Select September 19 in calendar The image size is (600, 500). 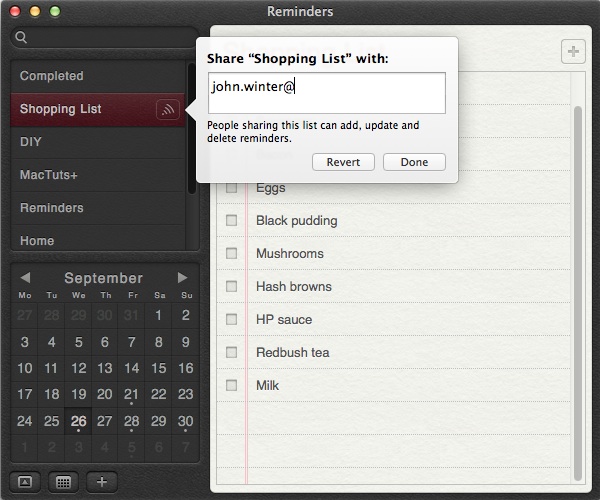click(78, 394)
